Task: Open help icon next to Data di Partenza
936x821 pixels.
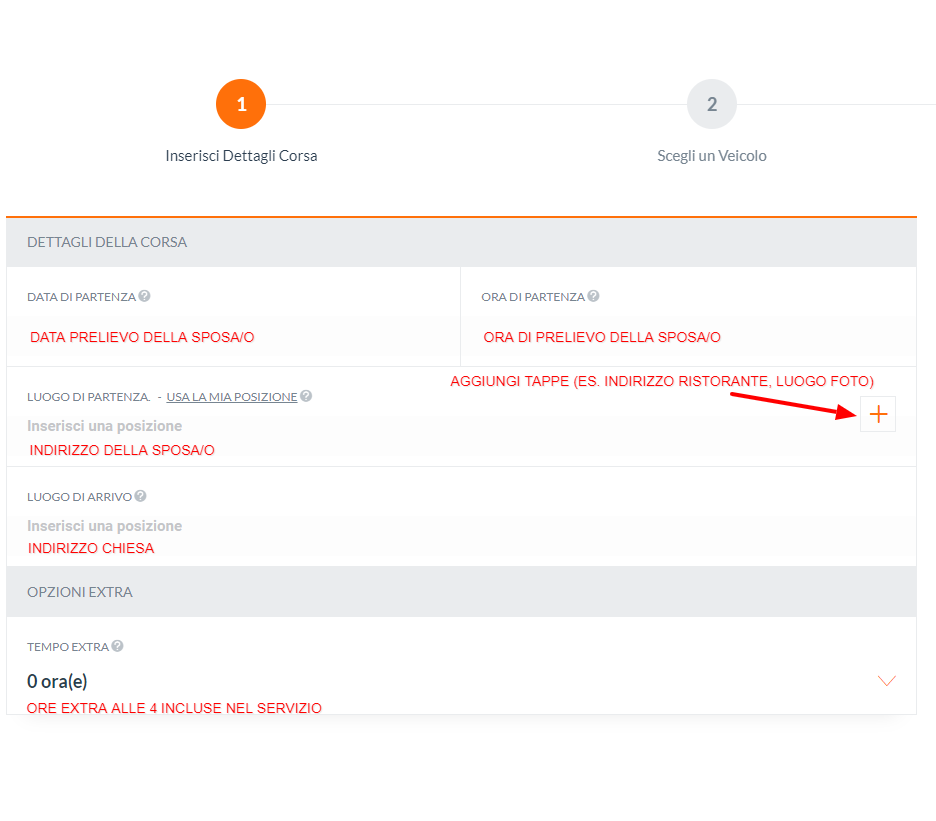Action: [x=144, y=296]
